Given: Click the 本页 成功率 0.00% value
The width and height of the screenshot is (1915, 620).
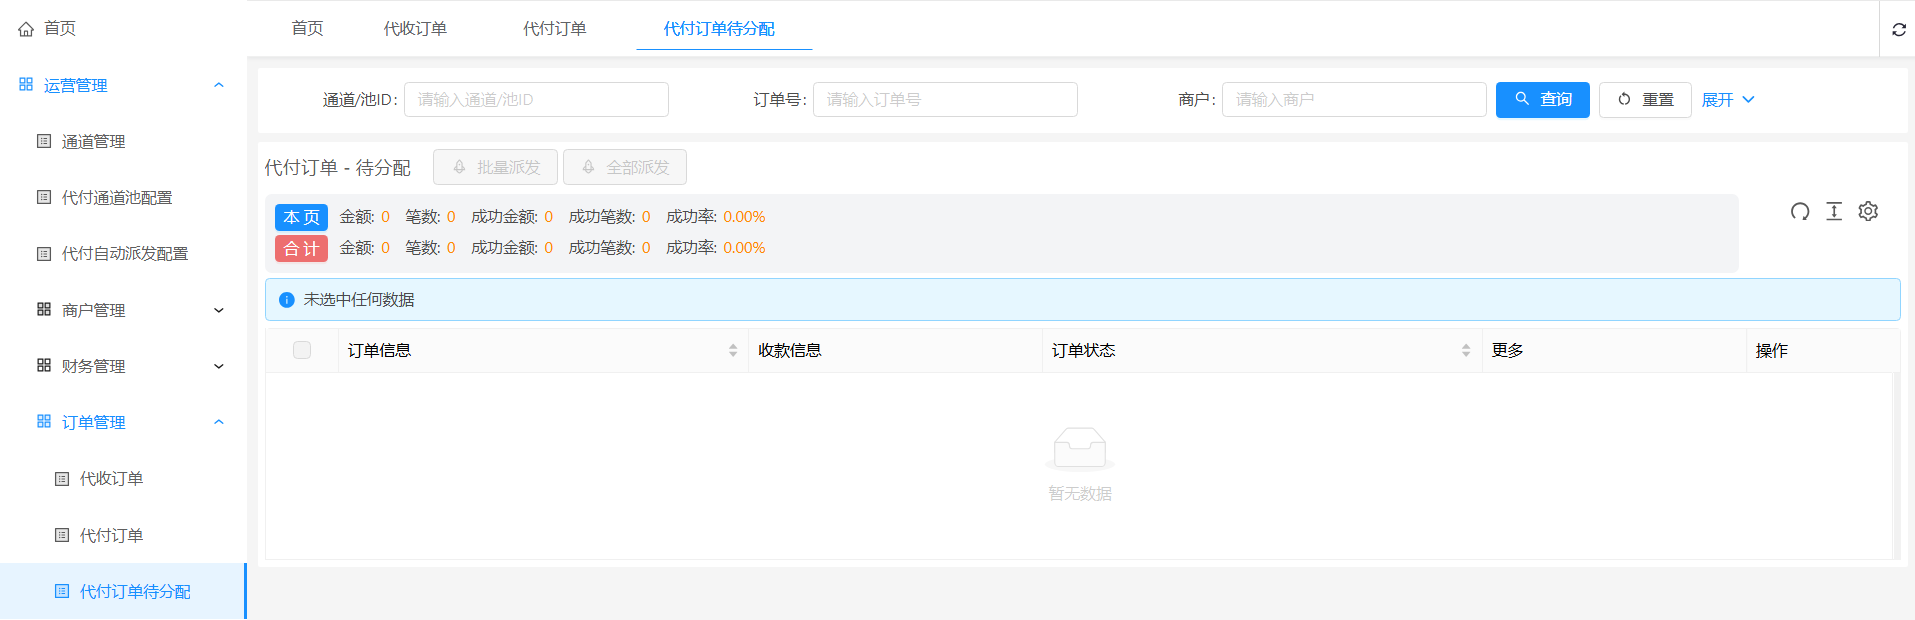Looking at the screenshot, I should [x=744, y=217].
